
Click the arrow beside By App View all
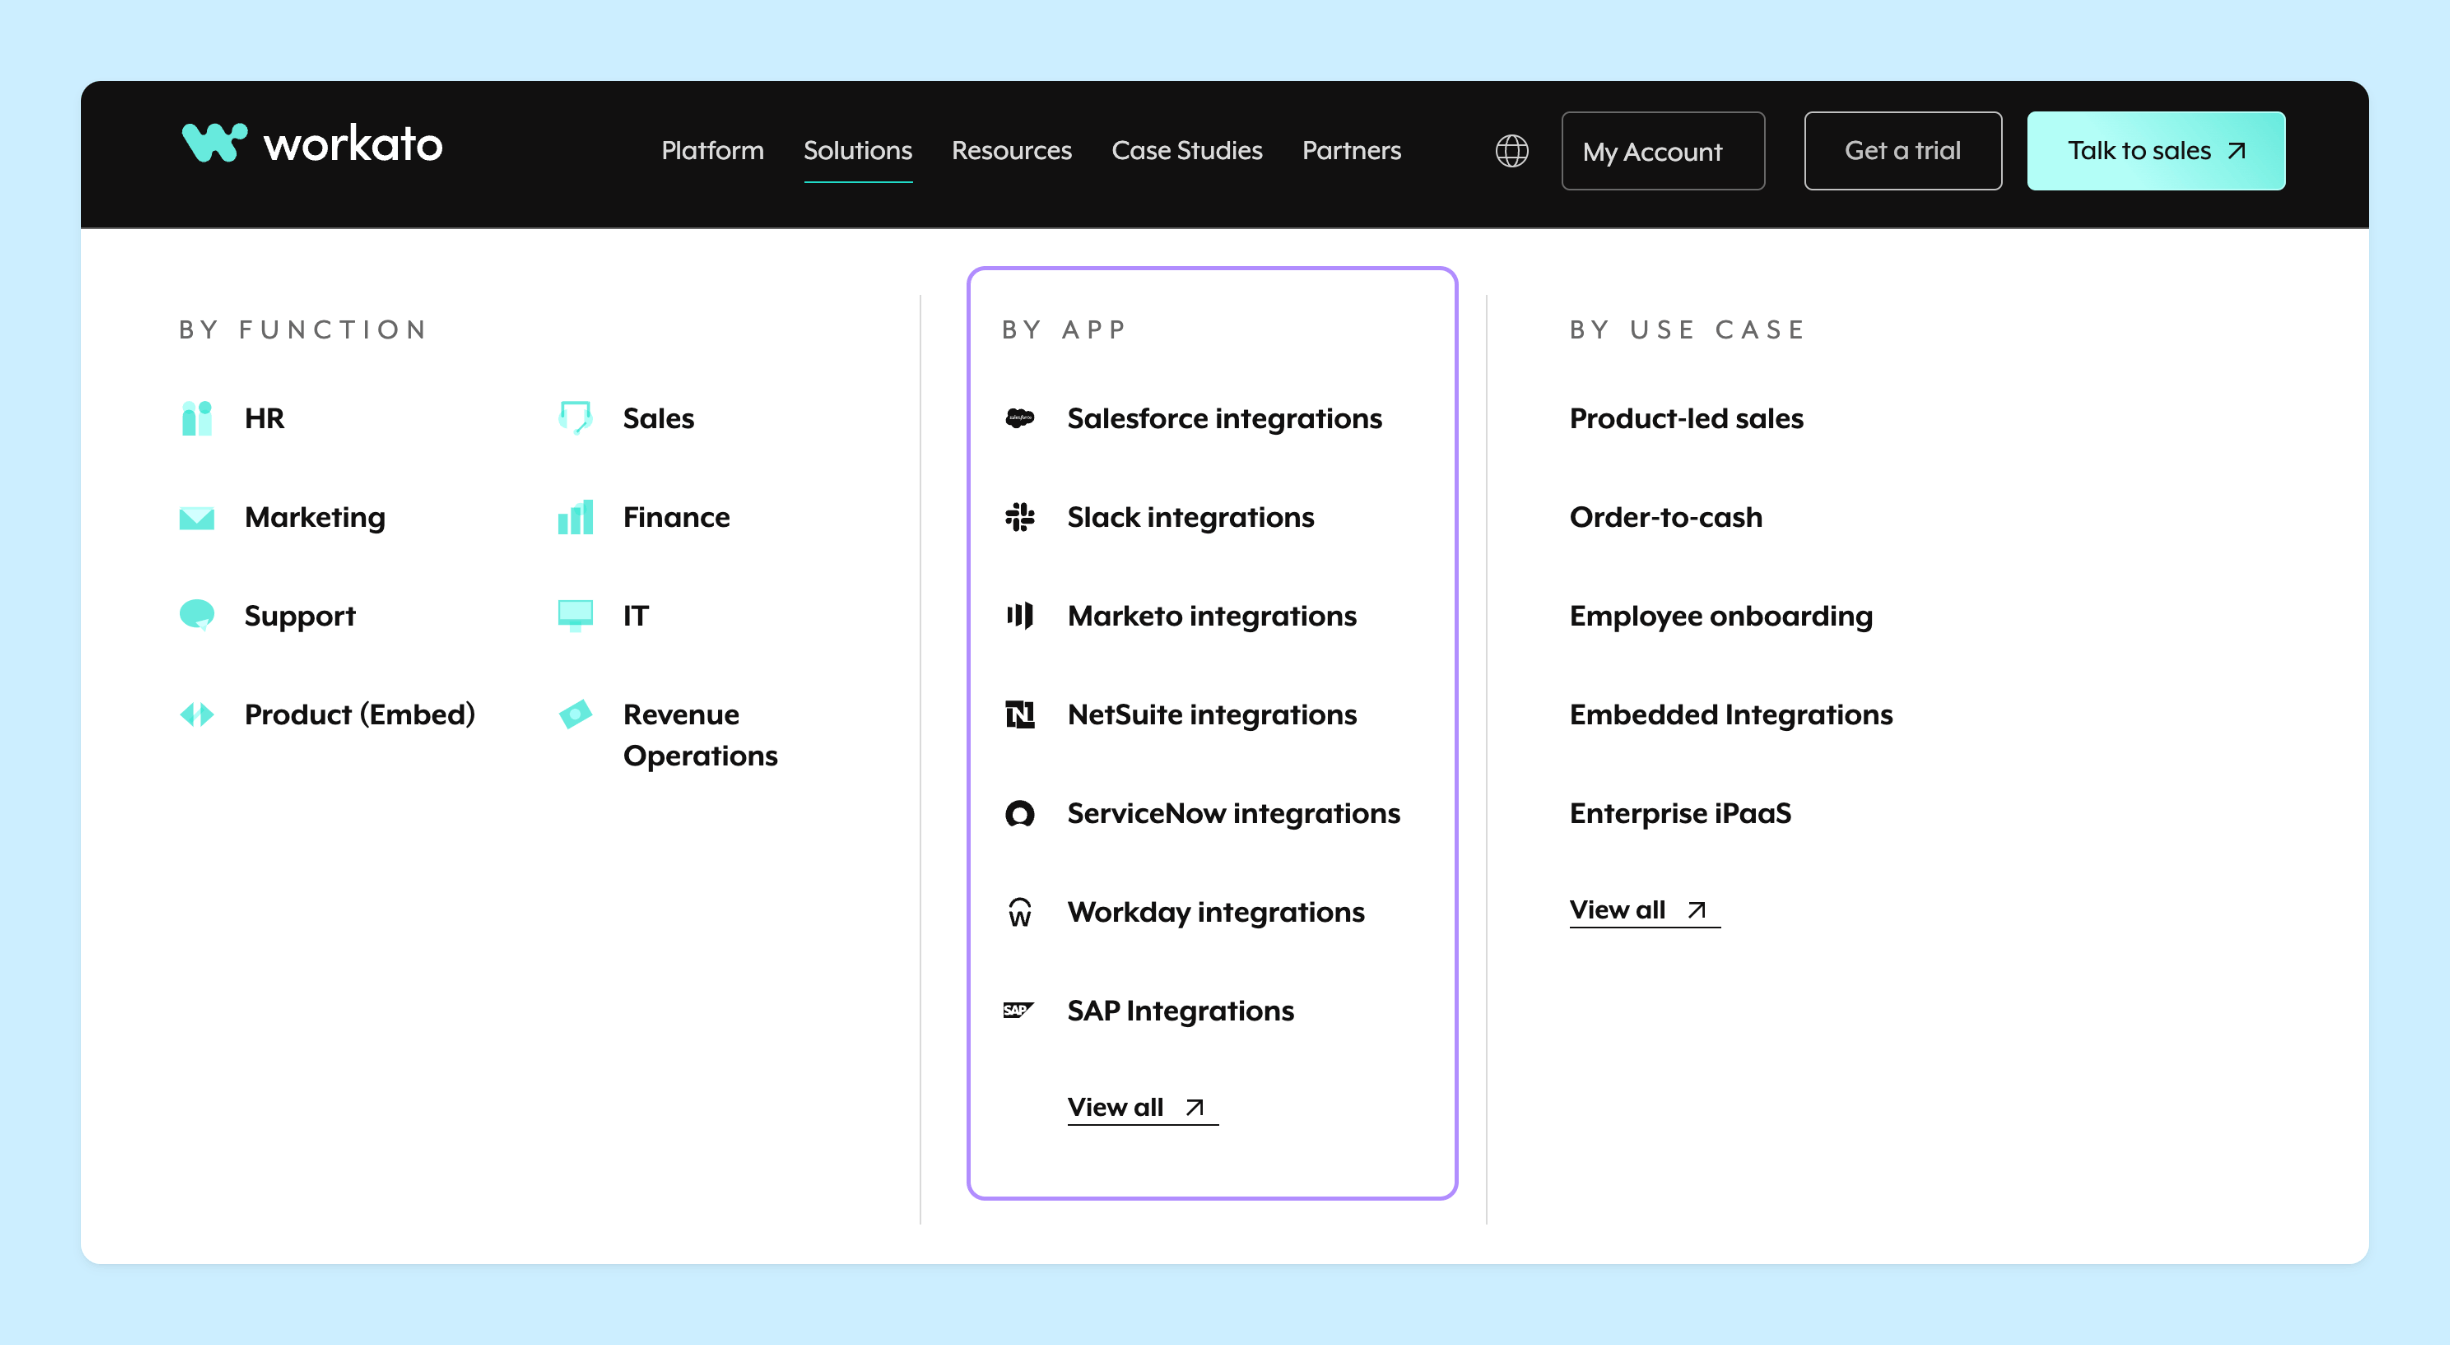coord(1194,1107)
